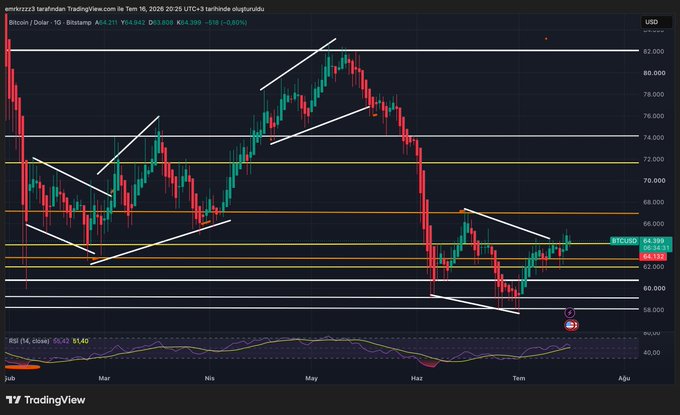
Task: Click the RSI axis 40,00 label
Action: tap(652, 353)
